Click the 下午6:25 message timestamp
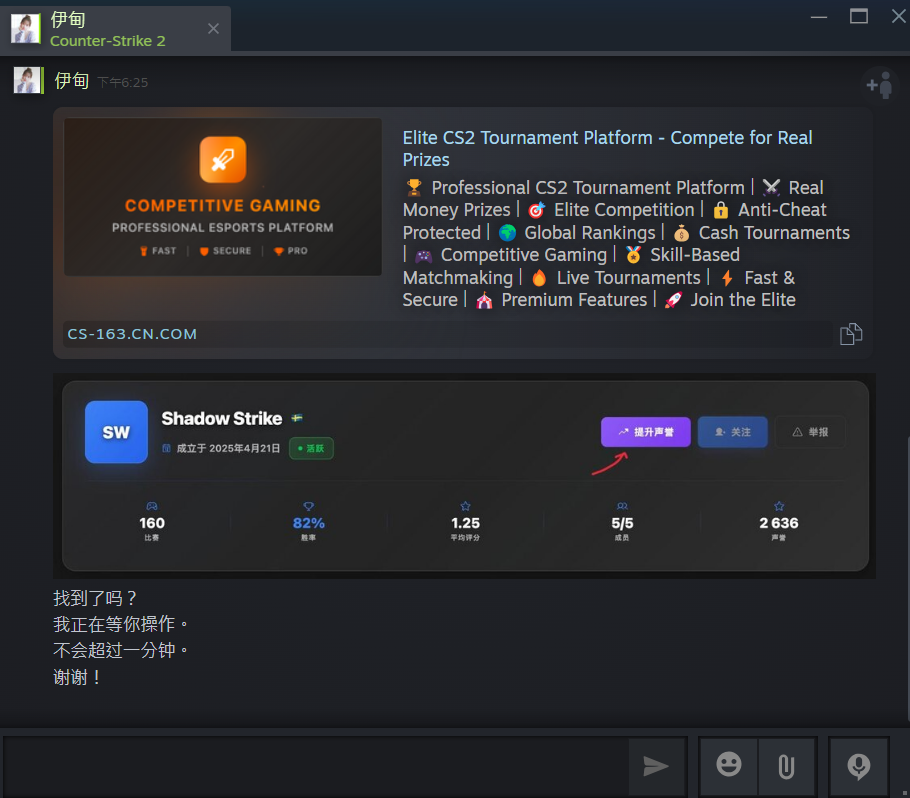 [122, 82]
